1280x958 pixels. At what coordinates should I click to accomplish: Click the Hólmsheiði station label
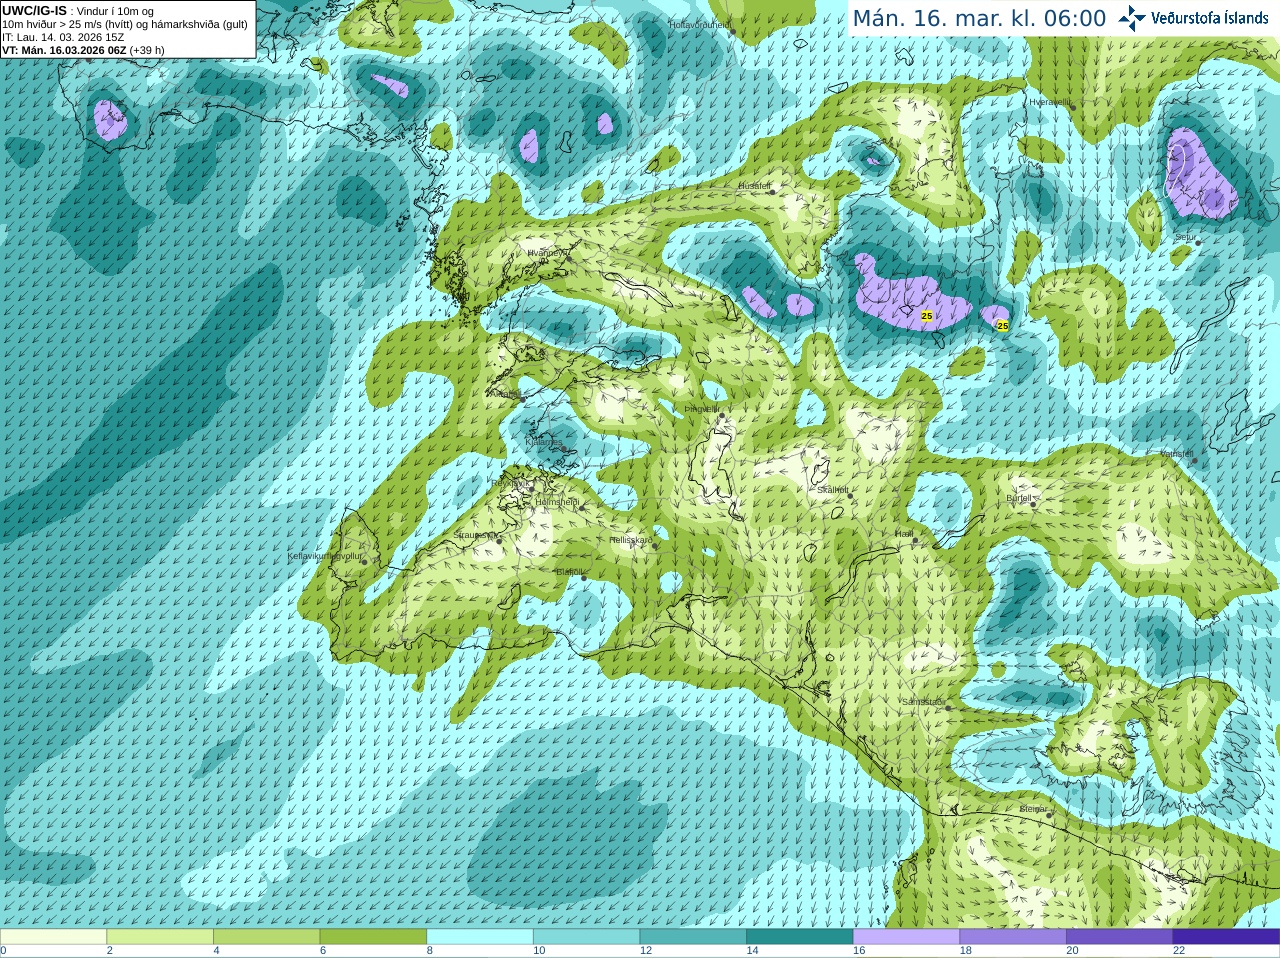click(557, 502)
